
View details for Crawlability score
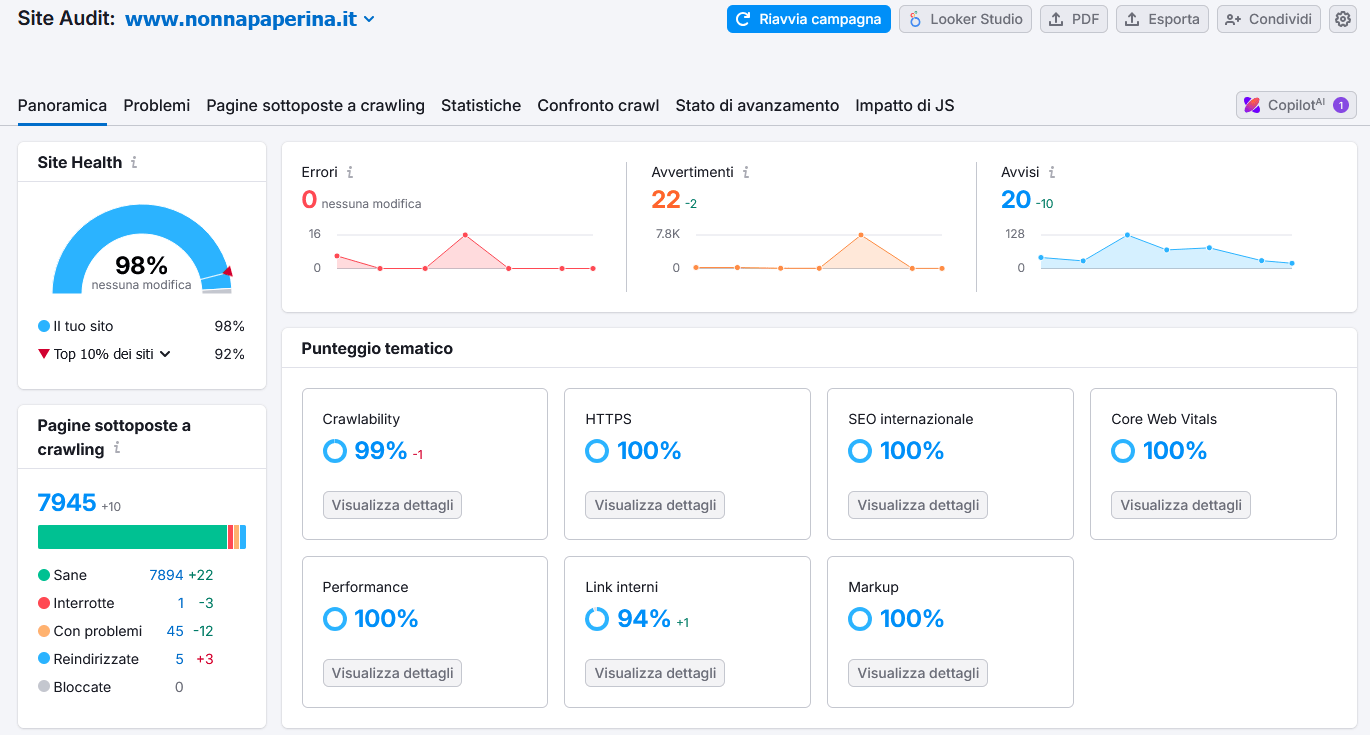392,505
